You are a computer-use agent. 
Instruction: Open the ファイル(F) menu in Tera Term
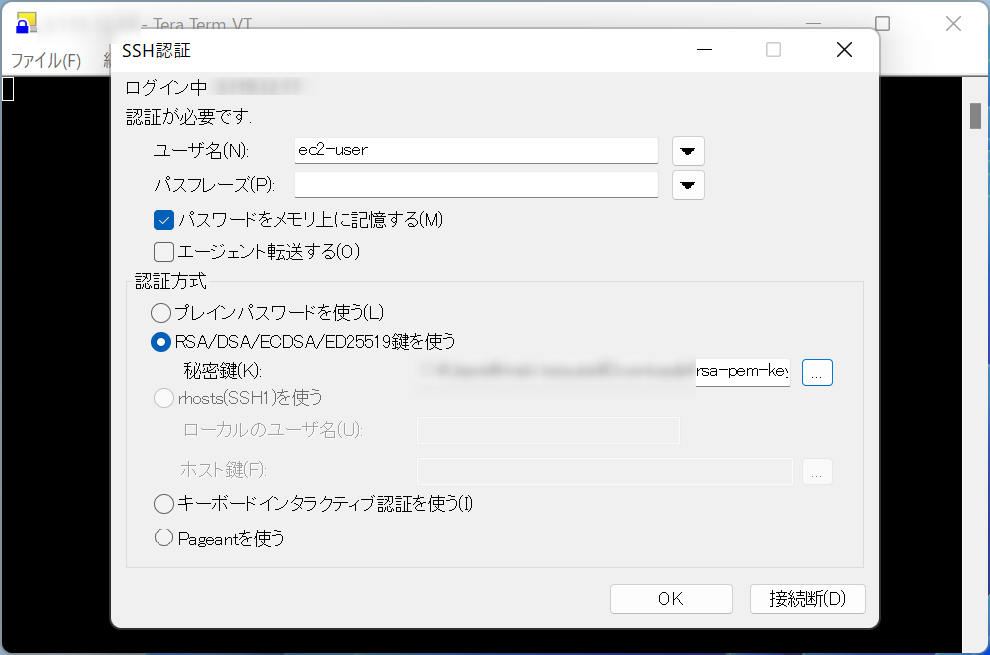[46, 61]
